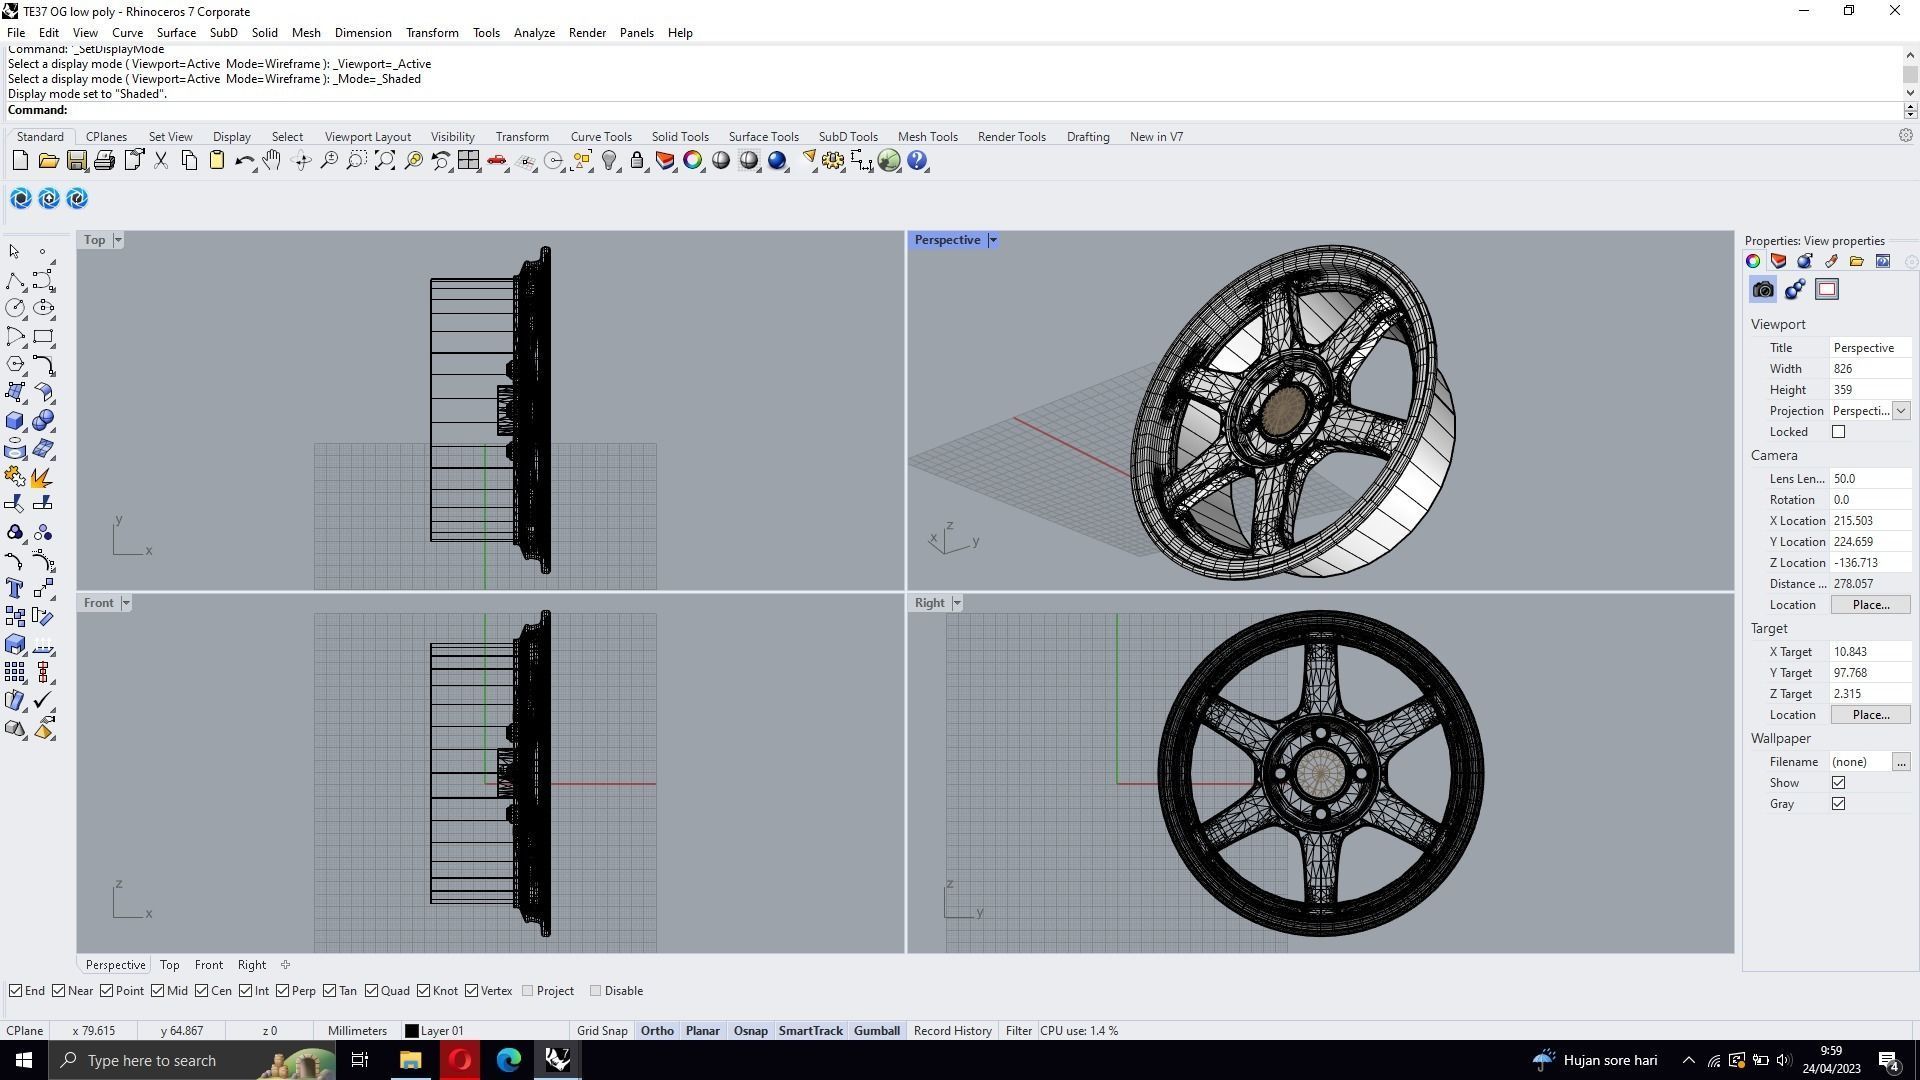Click the Undo arrow icon
The image size is (1920, 1080).
(244, 161)
